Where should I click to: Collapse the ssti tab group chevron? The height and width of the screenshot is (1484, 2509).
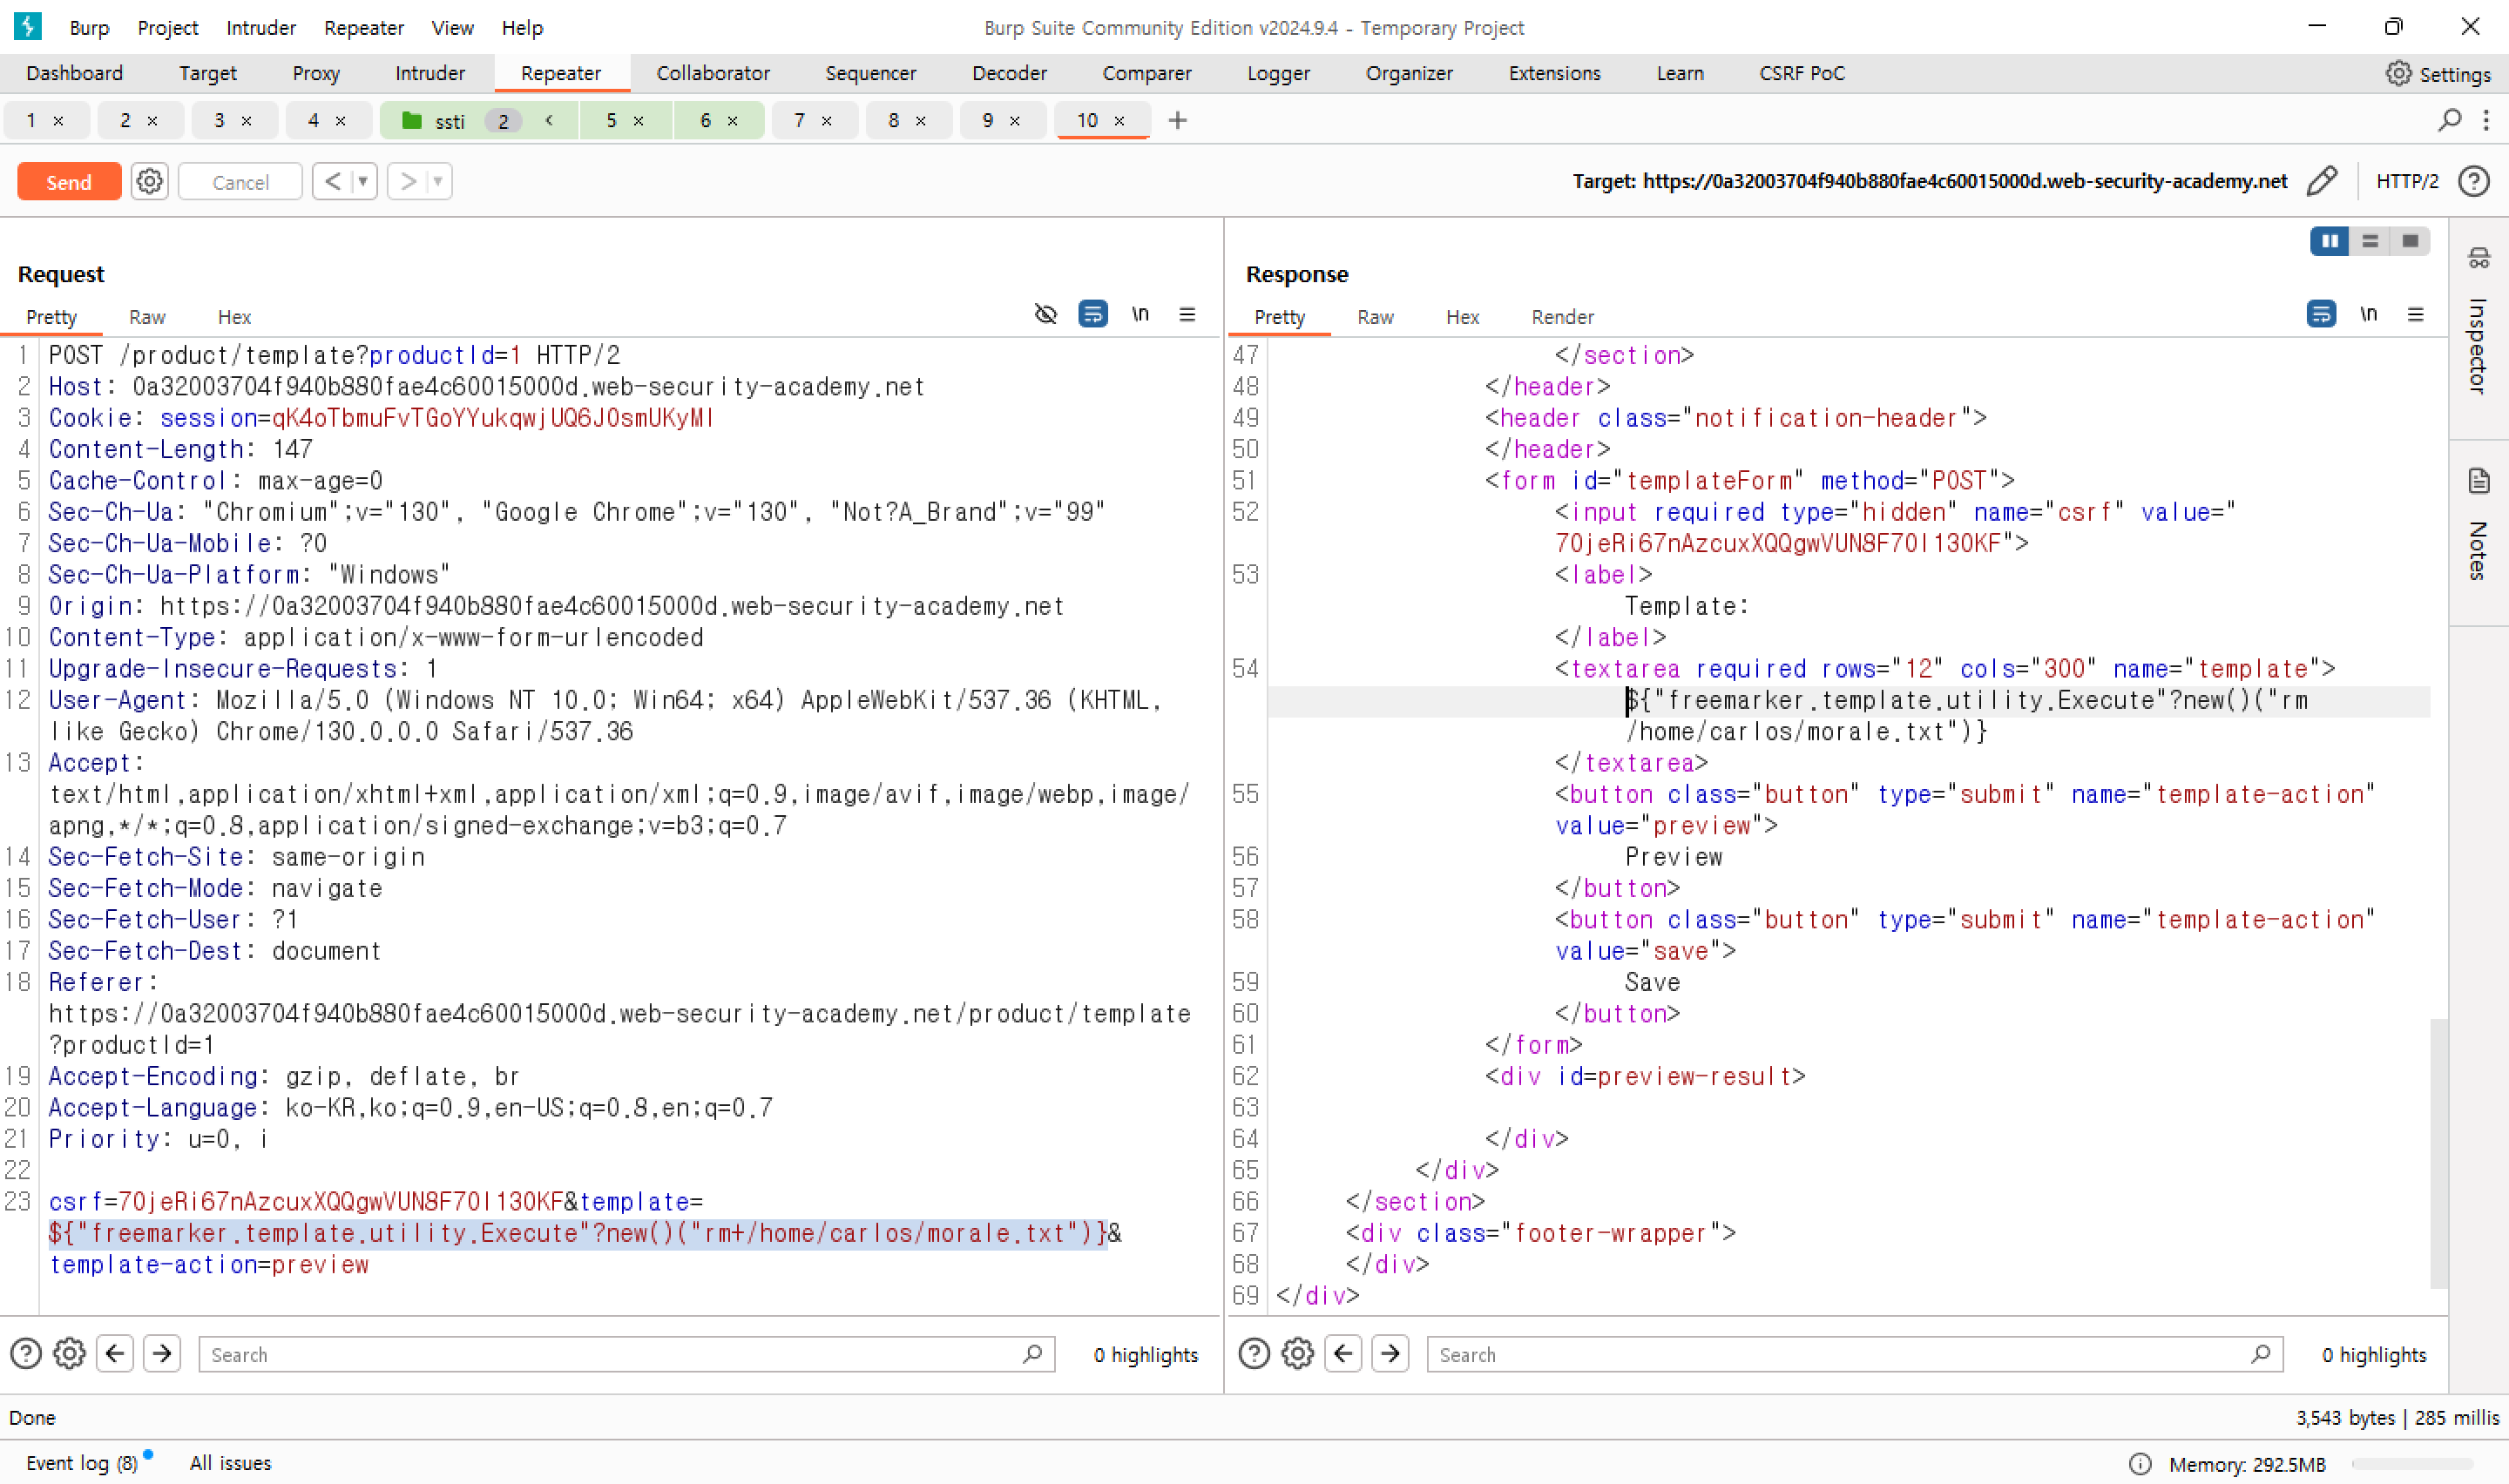[549, 120]
